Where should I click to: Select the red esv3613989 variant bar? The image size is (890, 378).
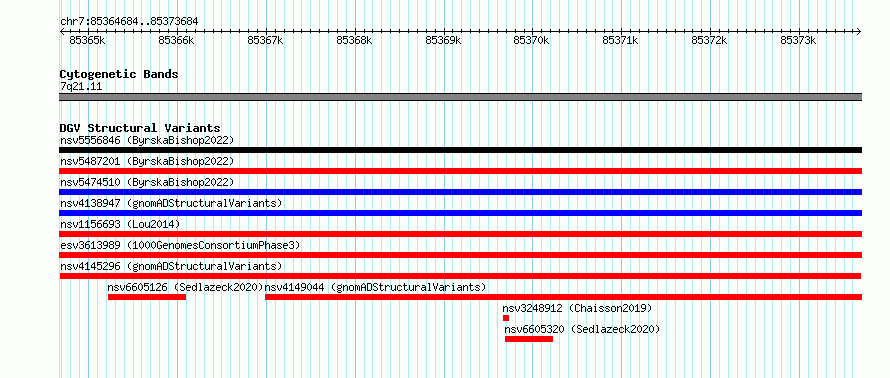(460, 255)
